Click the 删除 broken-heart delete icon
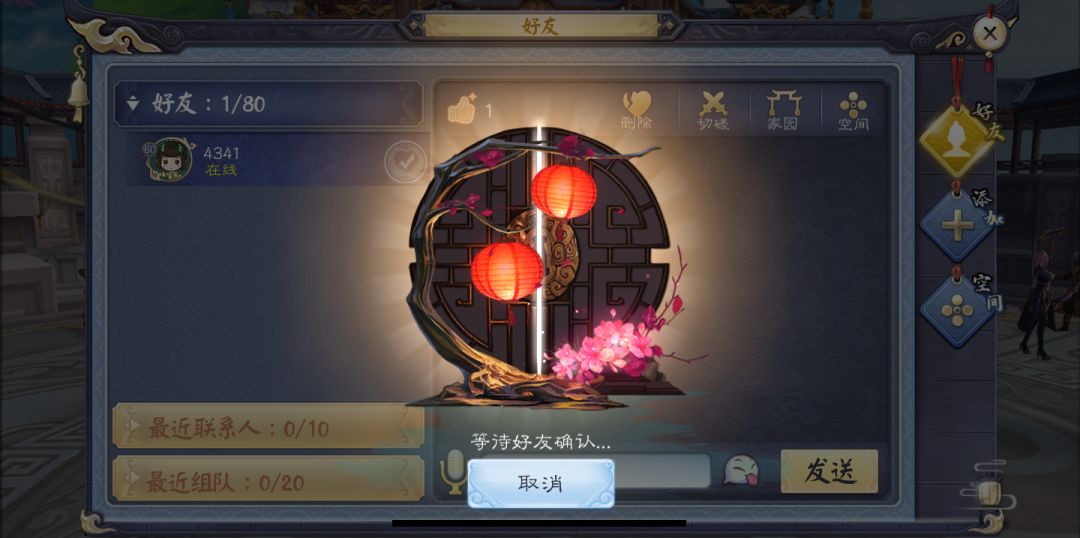 (x=636, y=110)
